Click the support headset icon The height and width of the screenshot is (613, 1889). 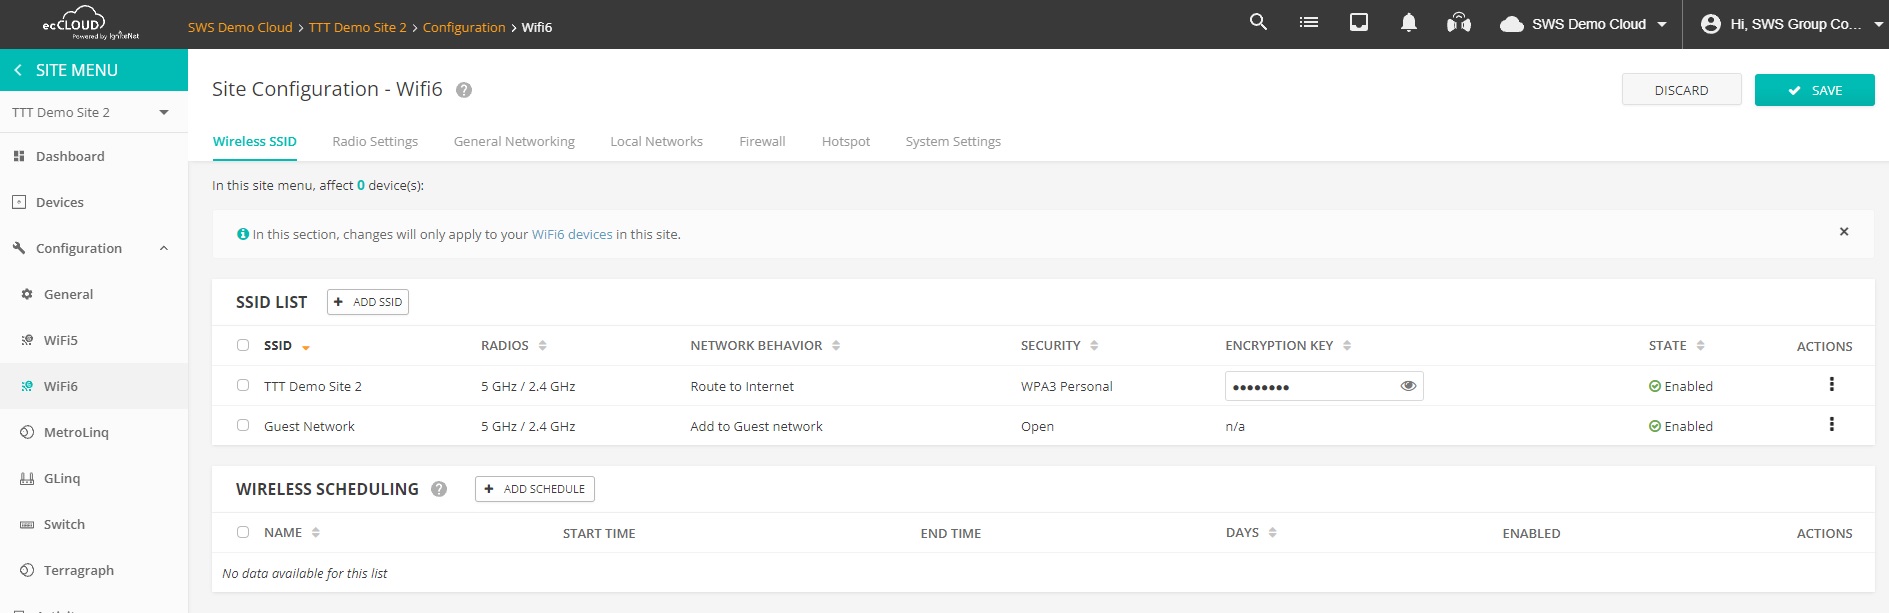click(x=1458, y=23)
